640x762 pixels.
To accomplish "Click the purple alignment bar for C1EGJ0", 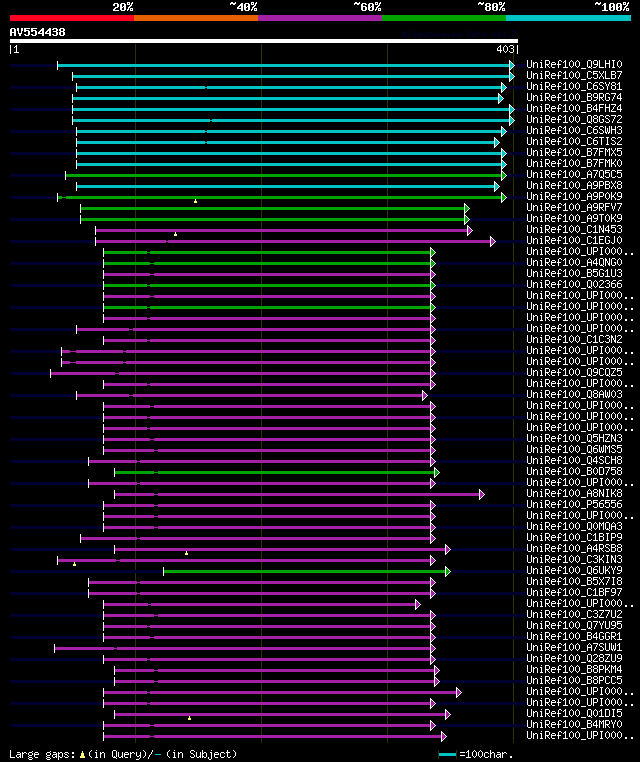I will pos(295,241).
